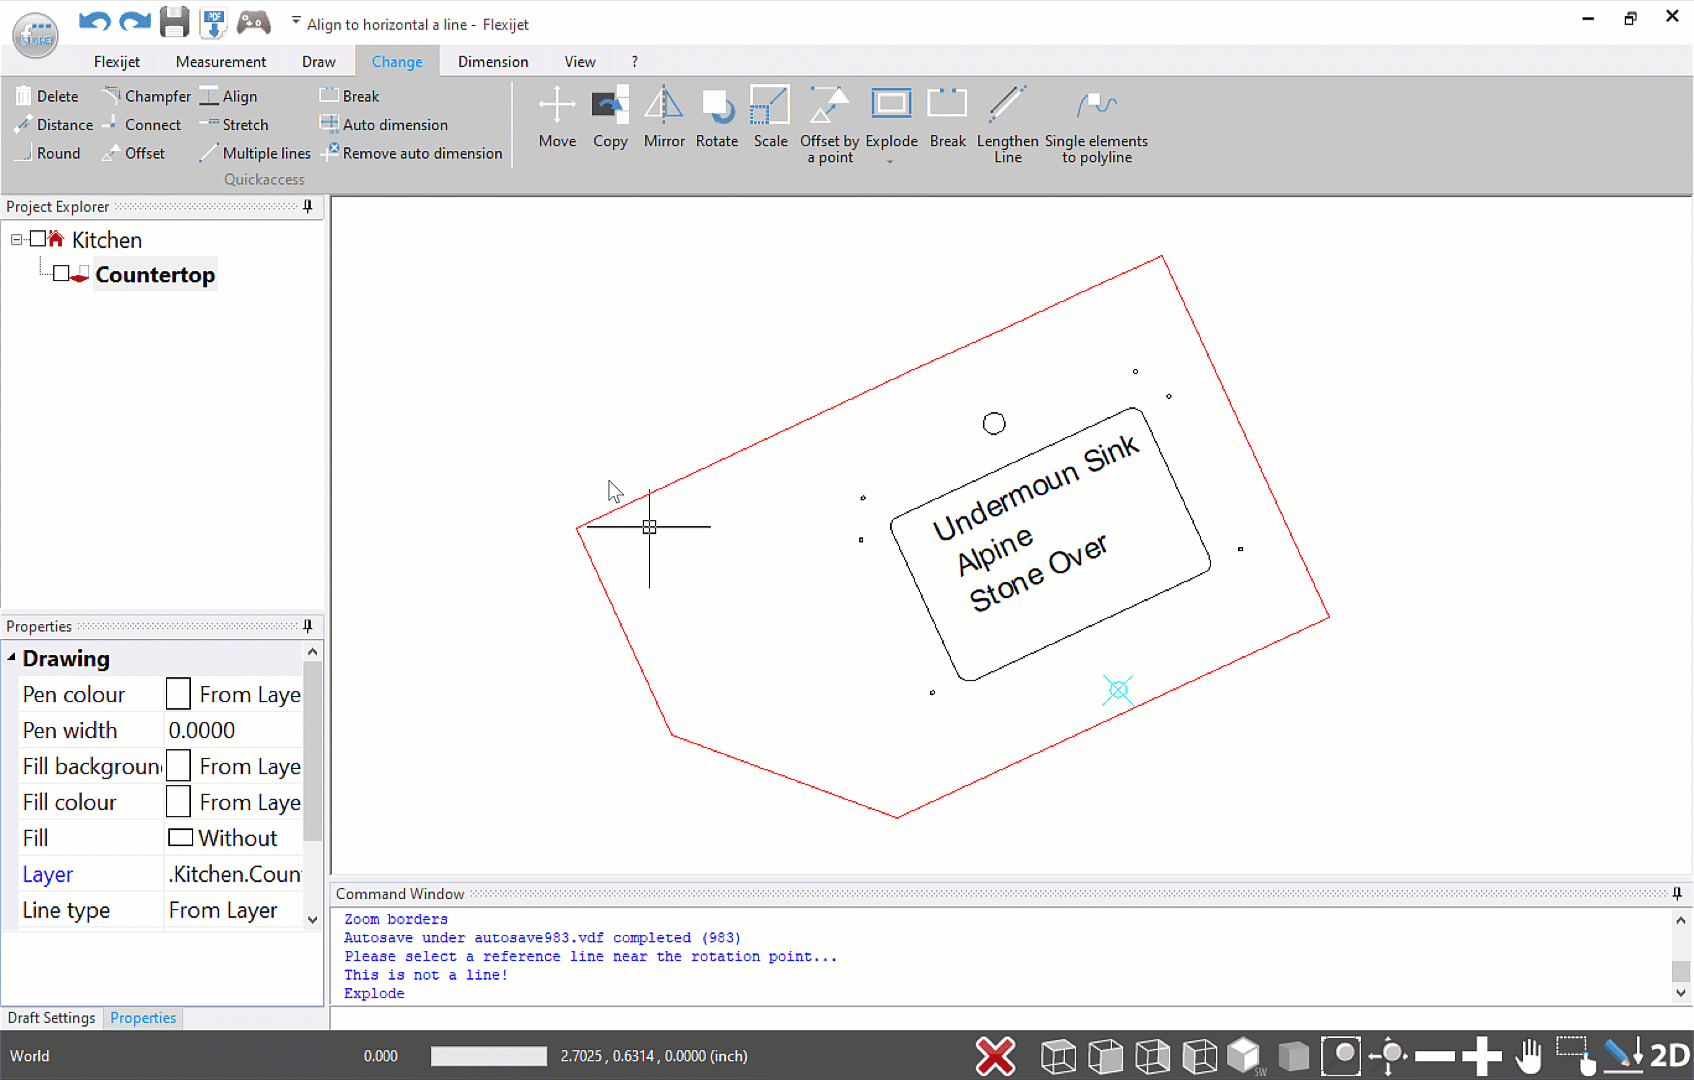1694x1080 pixels.
Task: Open the Dimension ribbon tab
Action: coord(493,61)
